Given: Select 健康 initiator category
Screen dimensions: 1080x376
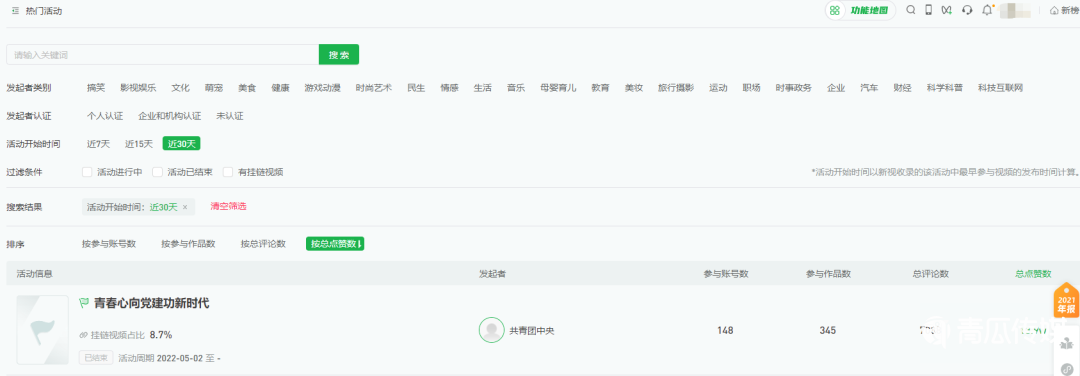Looking at the screenshot, I should 280,88.
